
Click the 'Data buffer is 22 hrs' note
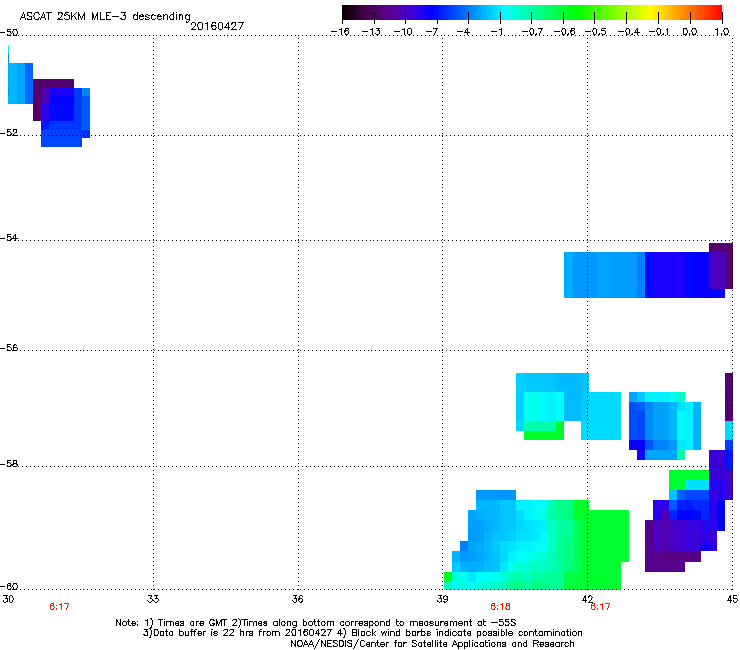pos(362,633)
